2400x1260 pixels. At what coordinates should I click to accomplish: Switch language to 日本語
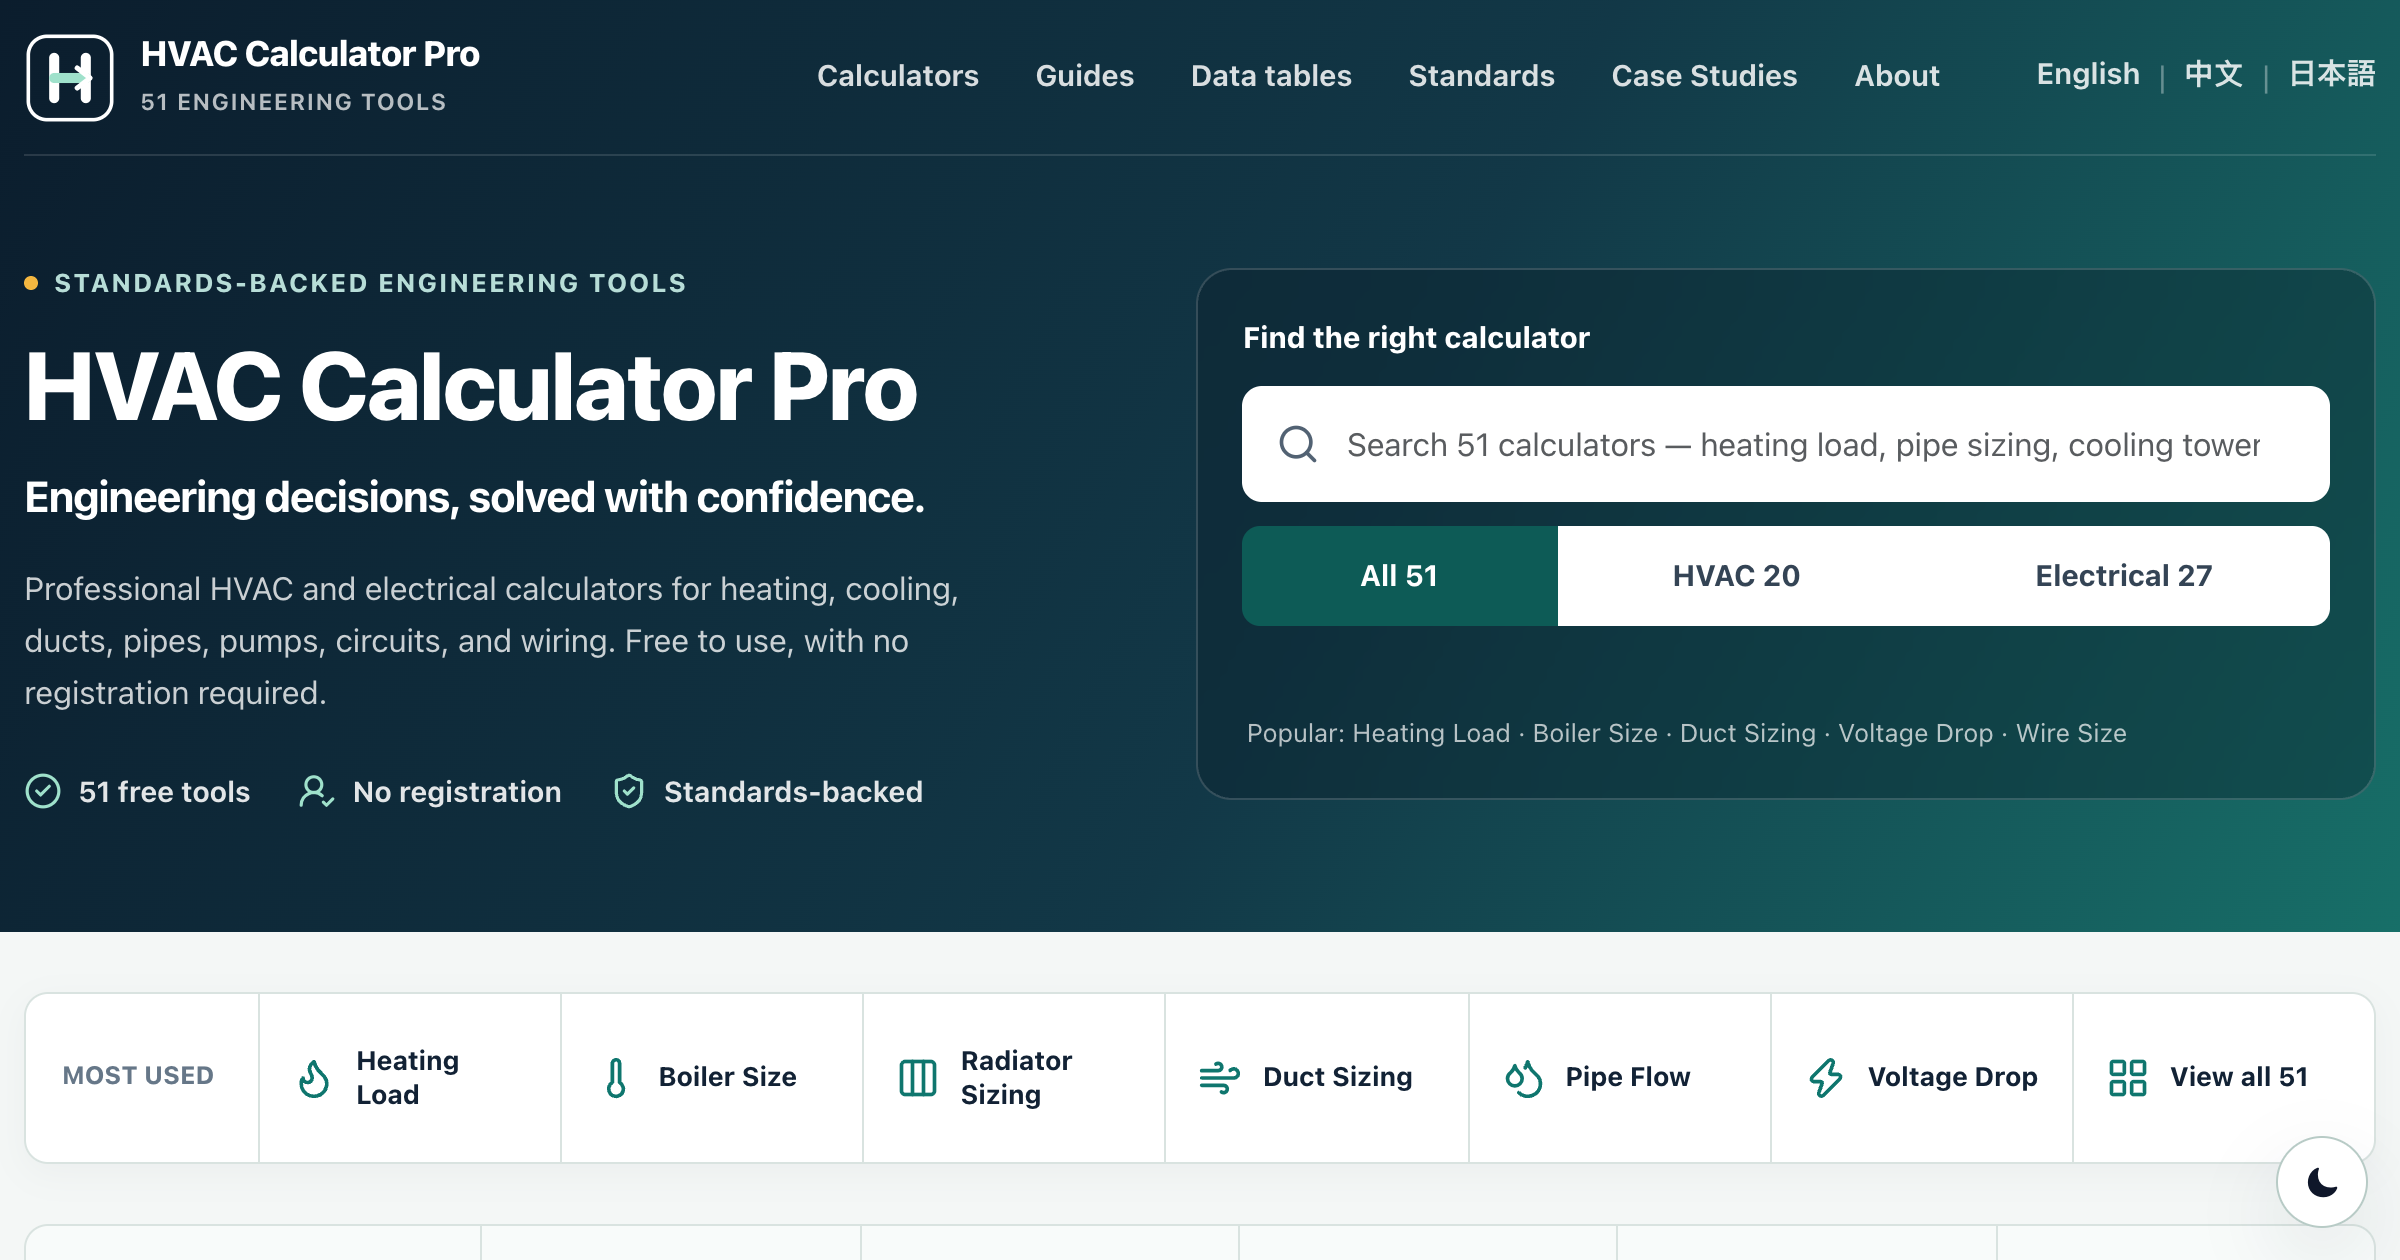point(2332,74)
